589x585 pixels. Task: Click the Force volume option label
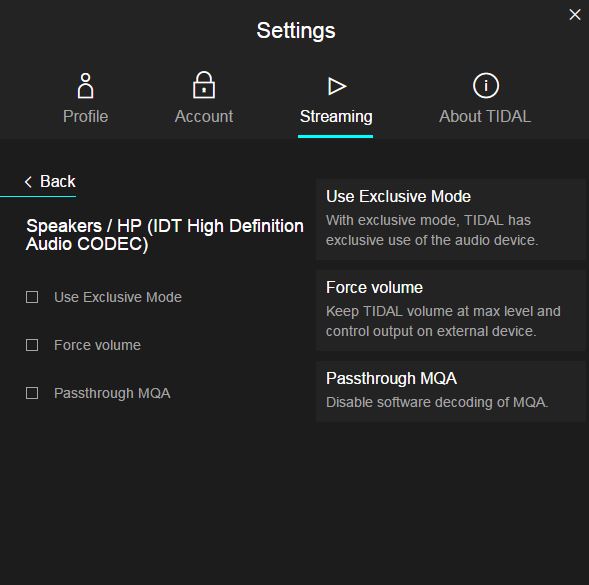click(x=98, y=345)
